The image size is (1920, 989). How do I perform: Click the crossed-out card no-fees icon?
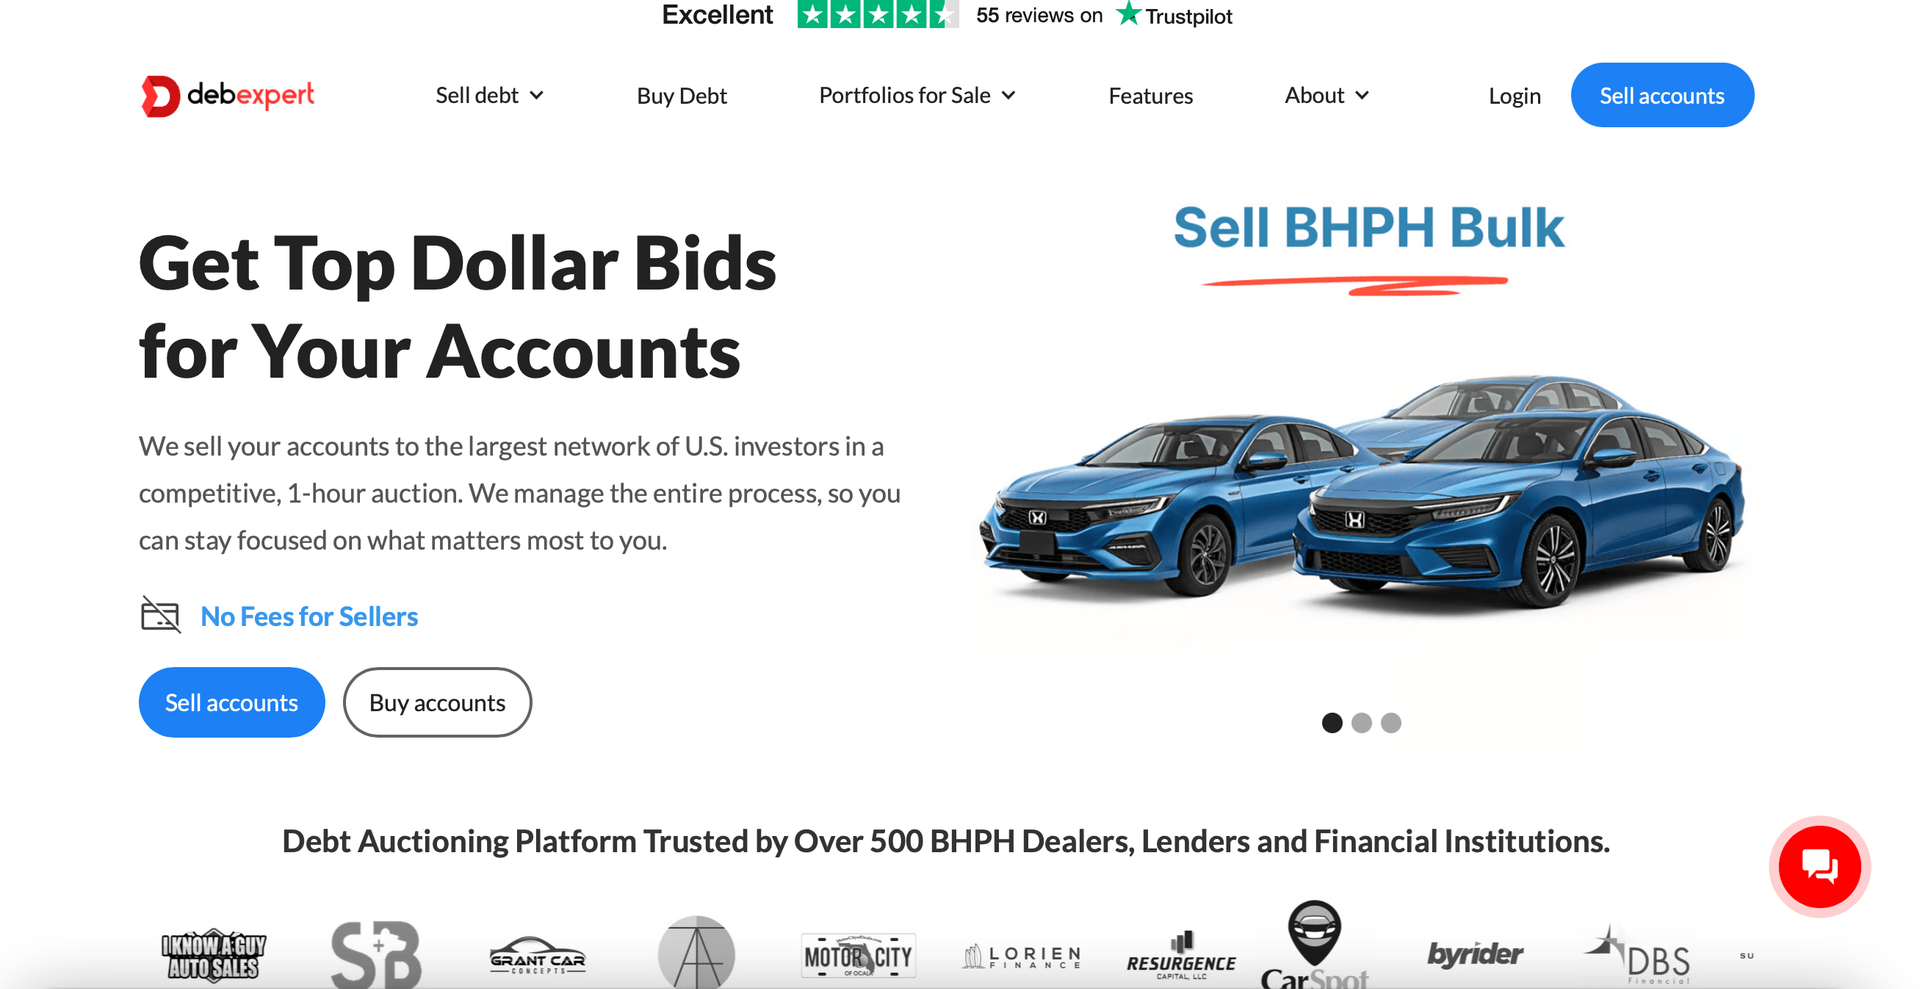[x=160, y=615]
